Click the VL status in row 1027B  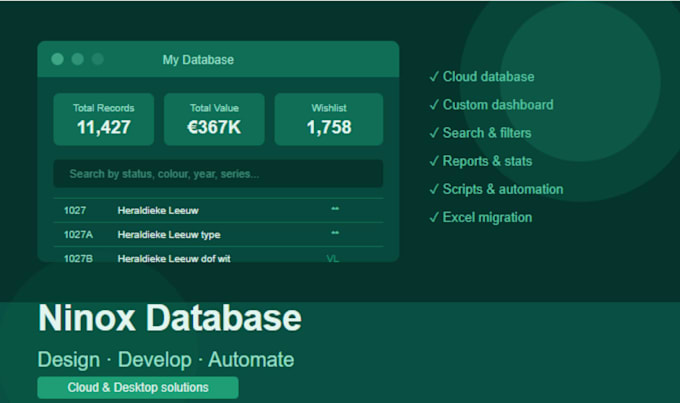pos(333,259)
